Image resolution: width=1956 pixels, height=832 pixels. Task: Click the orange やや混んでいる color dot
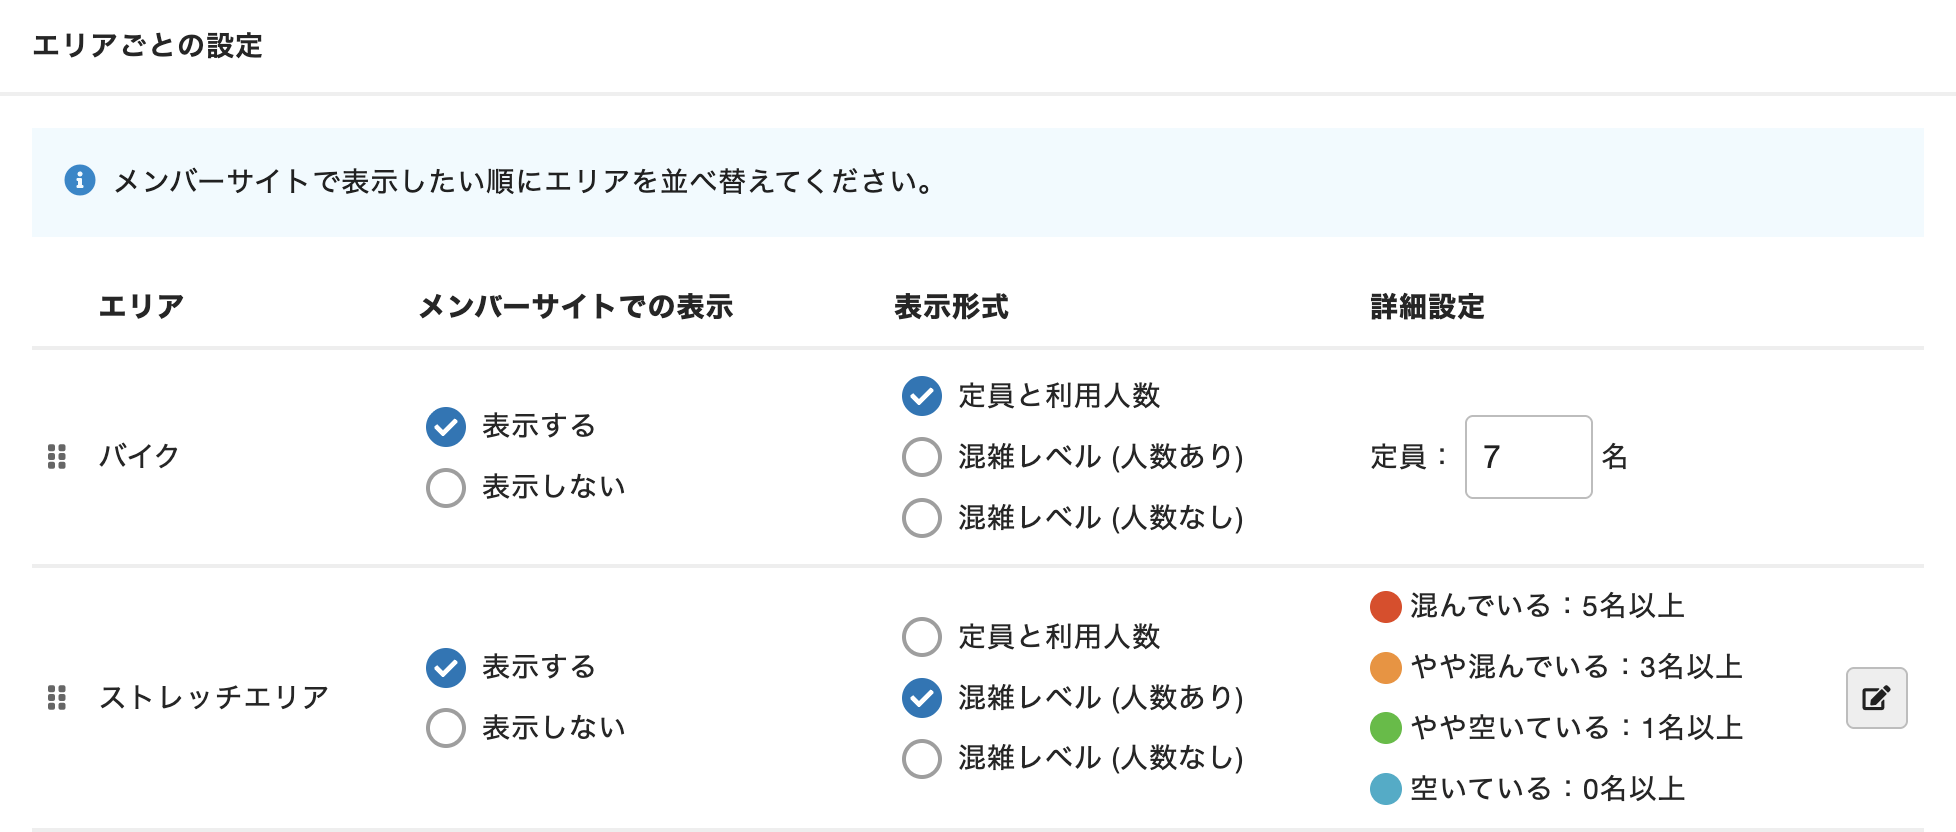1386,667
